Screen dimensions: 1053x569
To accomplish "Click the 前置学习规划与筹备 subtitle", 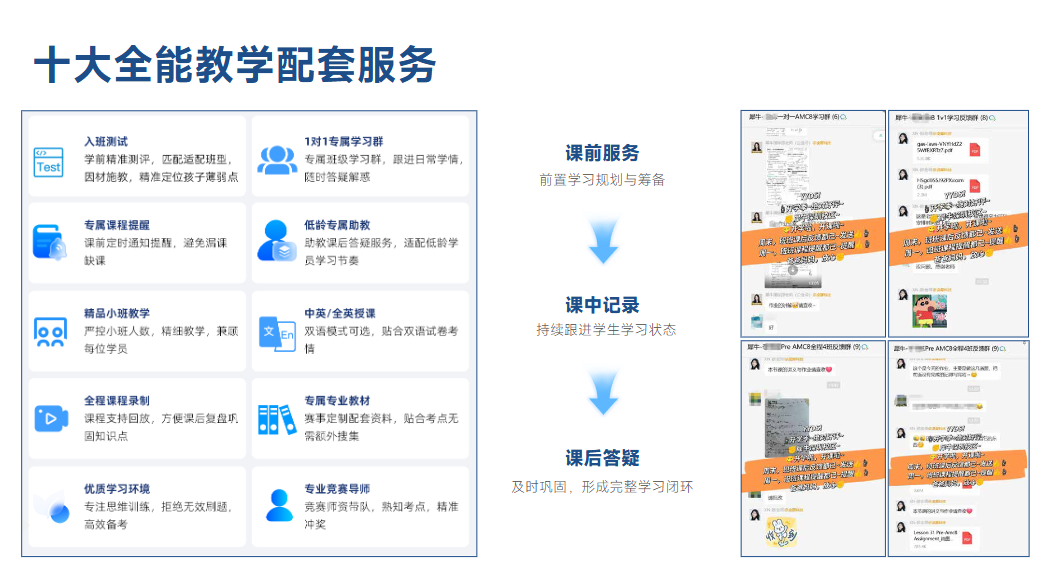I will [602, 180].
